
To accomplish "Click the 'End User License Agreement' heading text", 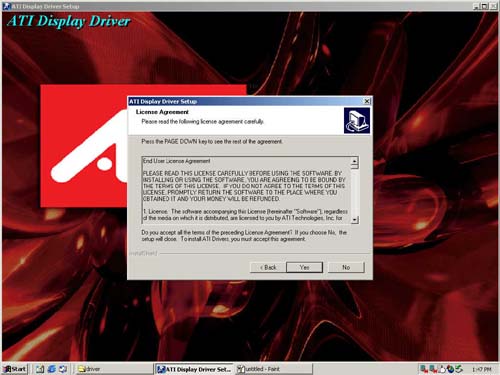I will click(177, 161).
